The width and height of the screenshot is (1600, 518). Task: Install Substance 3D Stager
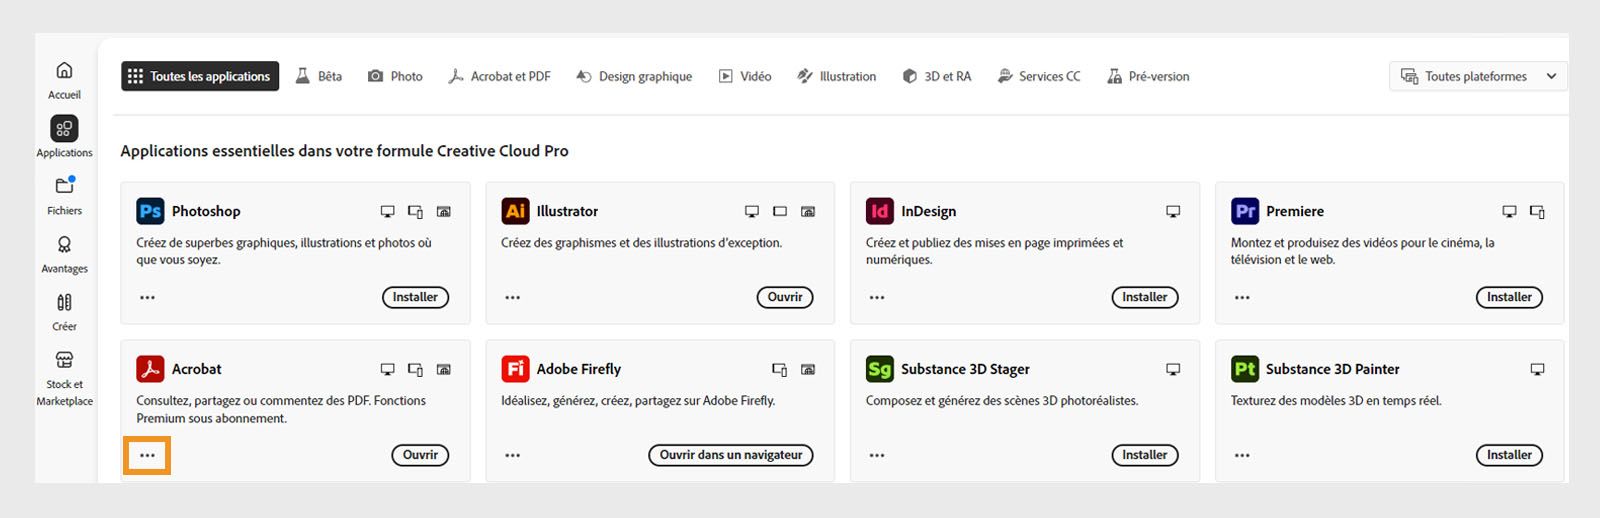click(1145, 455)
